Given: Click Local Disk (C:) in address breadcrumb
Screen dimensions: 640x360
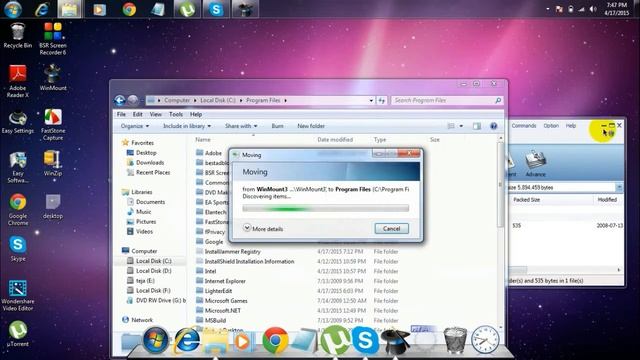Looking at the screenshot, I should (x=218, y=100).
